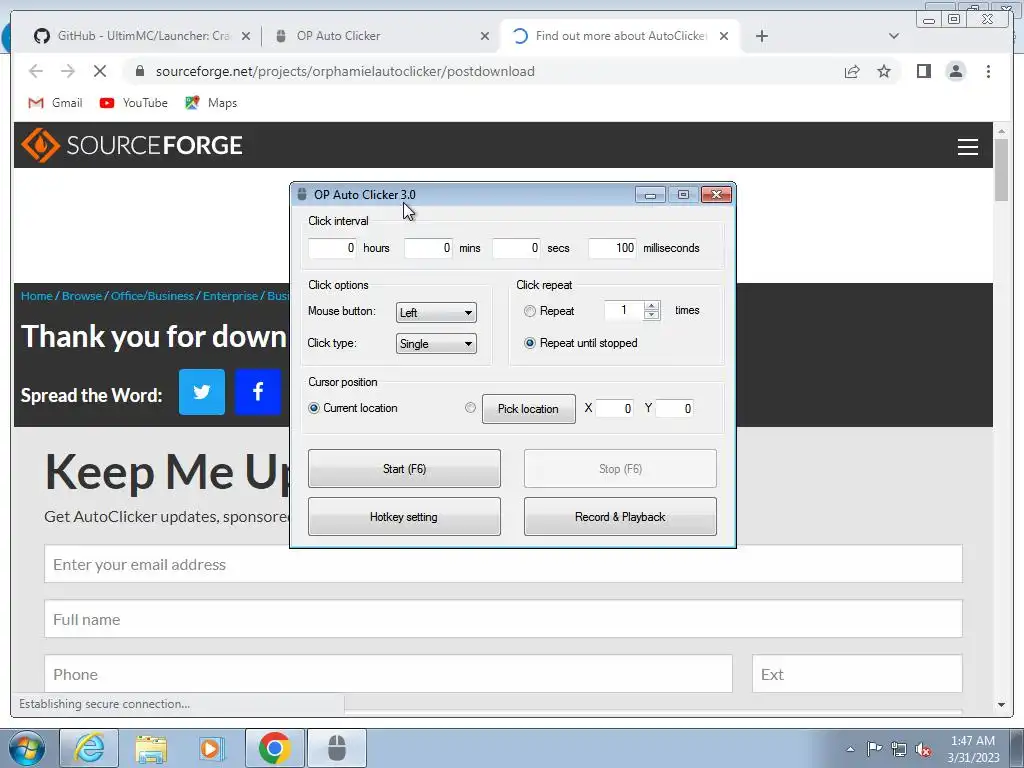Follow the Home breadcrumb link
This screenshot has height=768, width=1024.
click(x=37, y=296)
